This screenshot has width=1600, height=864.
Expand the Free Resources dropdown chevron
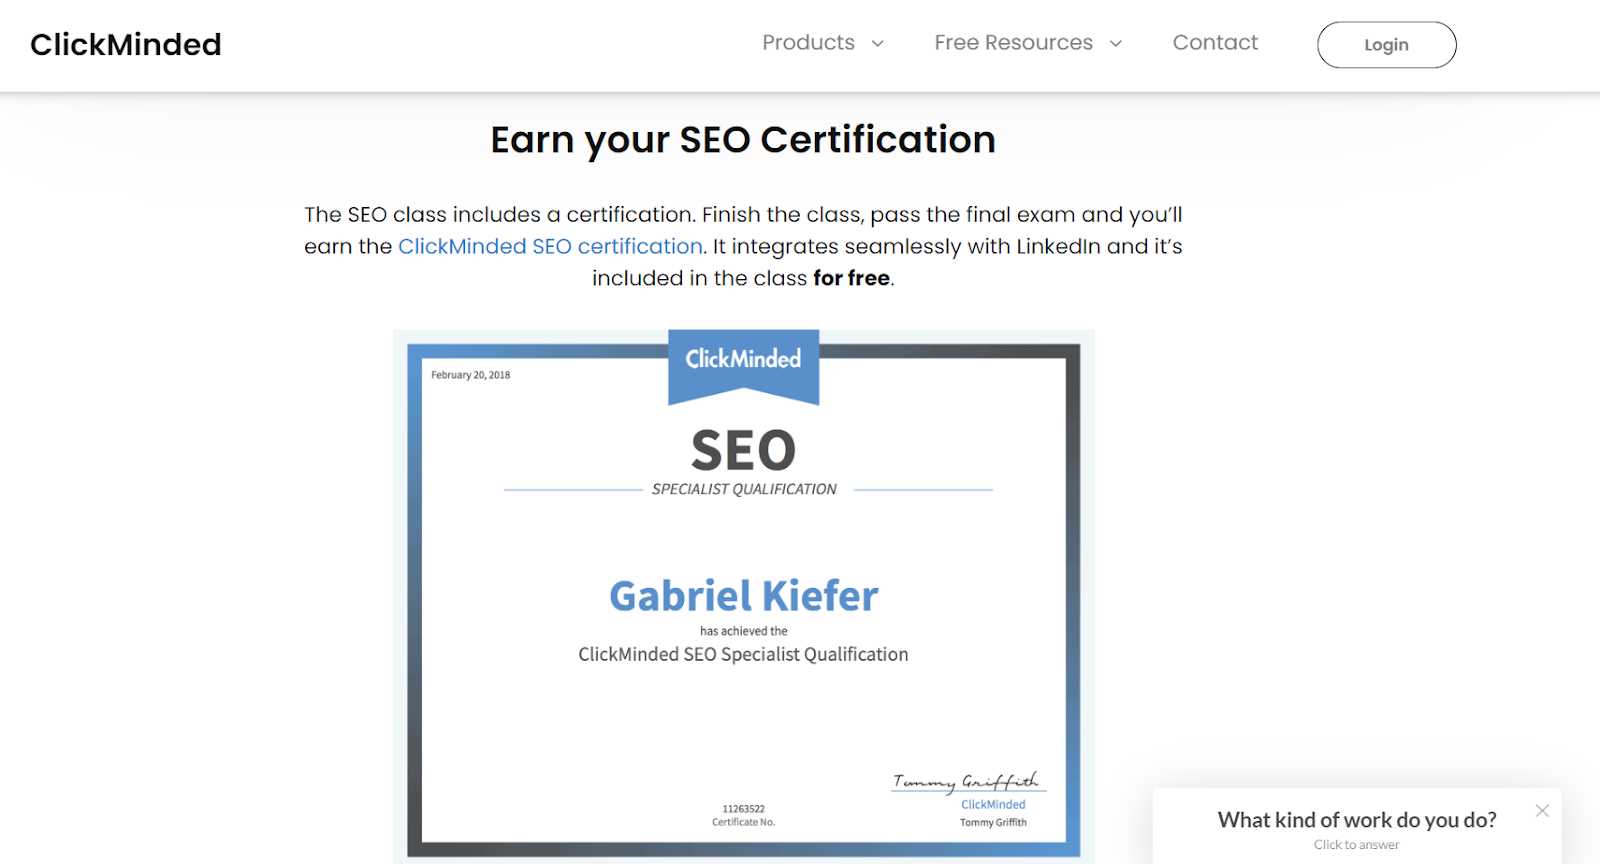click(1116, 44)
